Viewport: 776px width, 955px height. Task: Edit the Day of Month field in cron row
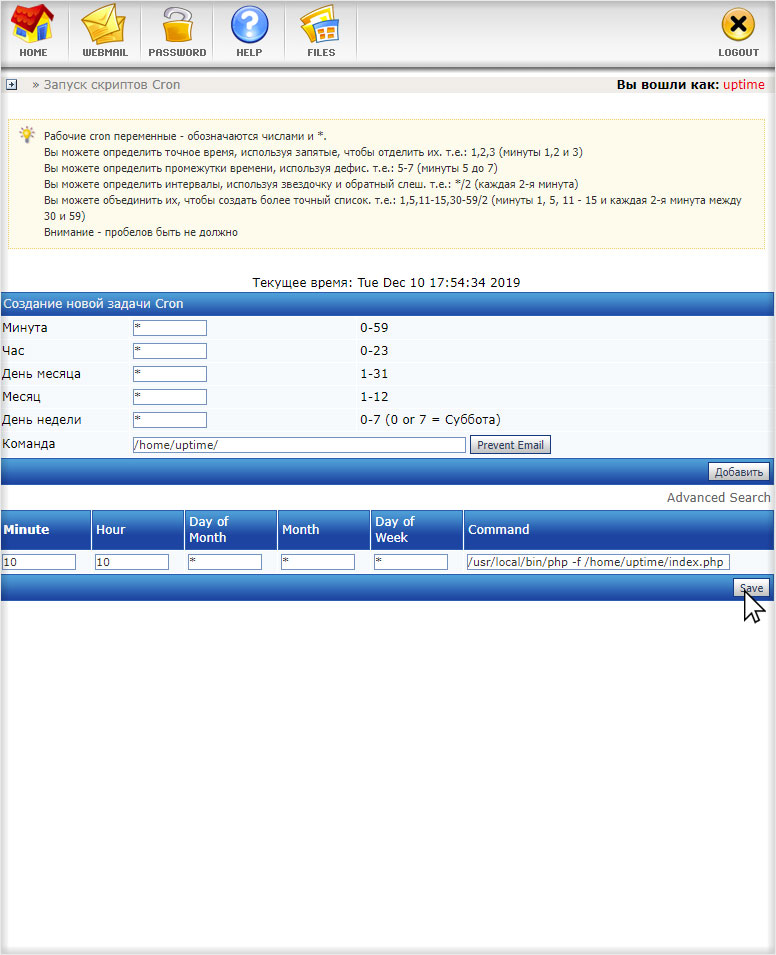[x=225, y=562]
